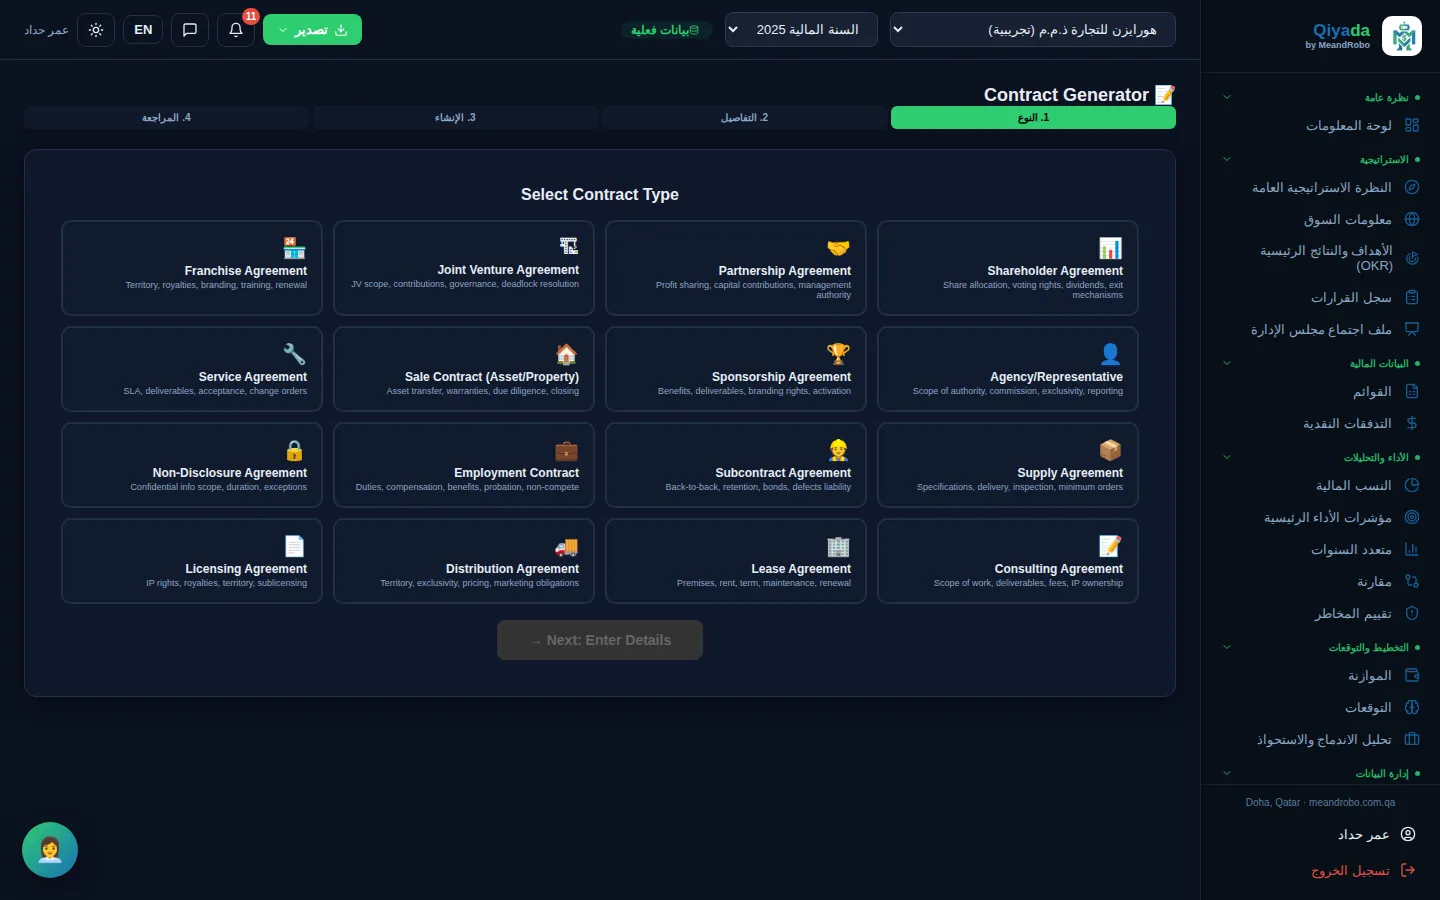
Task: Select Non-Disclosure Agreement card
Action: click(192, 465)
